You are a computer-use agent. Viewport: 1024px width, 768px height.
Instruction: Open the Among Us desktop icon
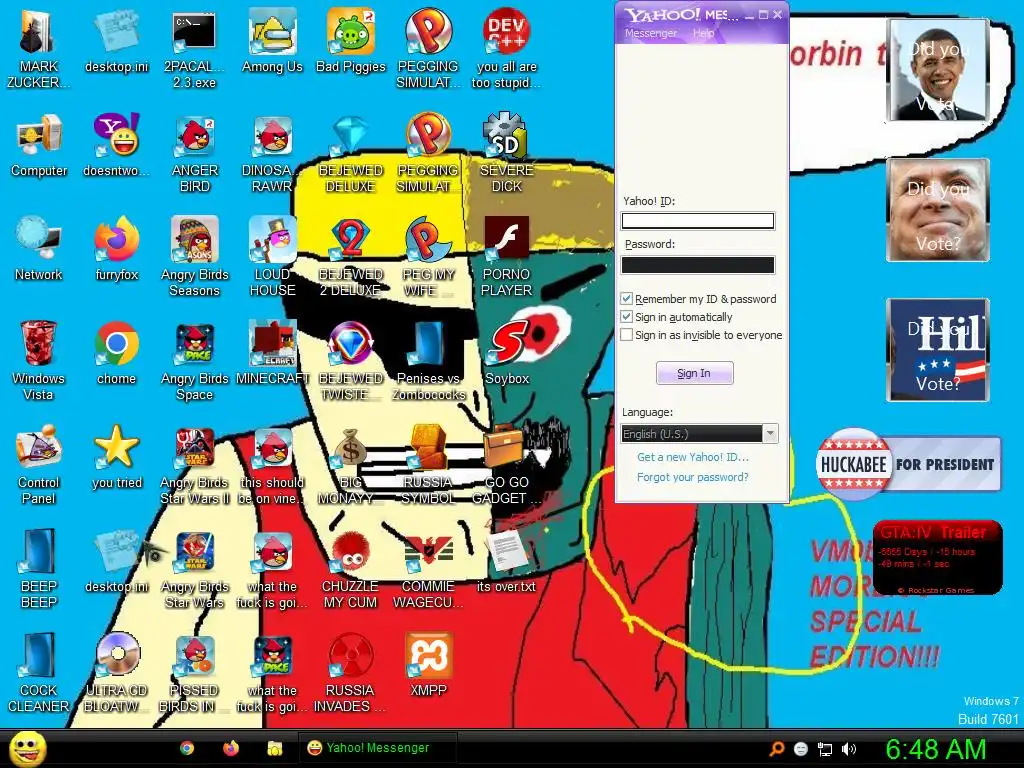[272, 41]
